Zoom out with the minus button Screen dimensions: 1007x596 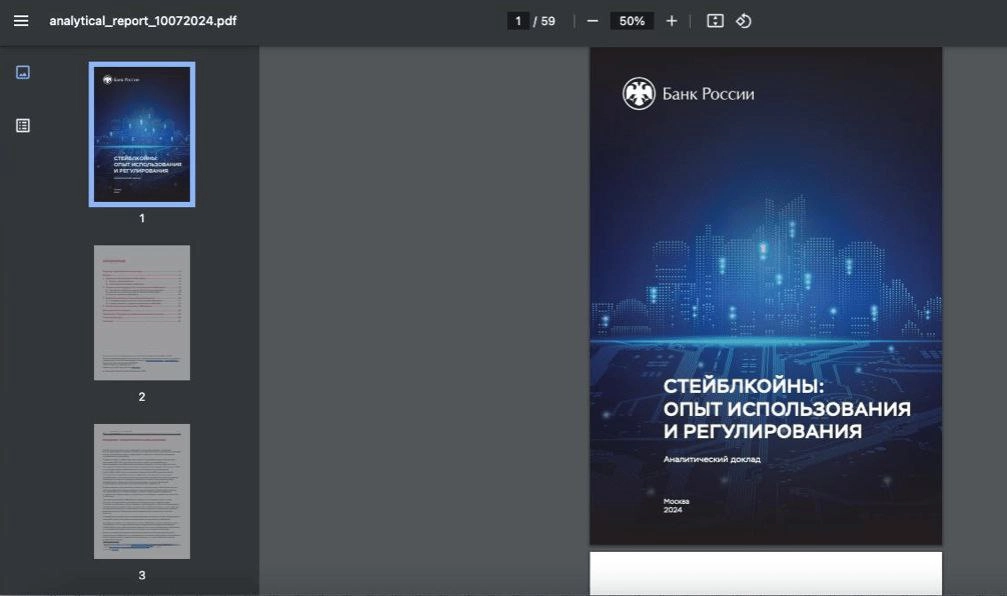[593, 21]
